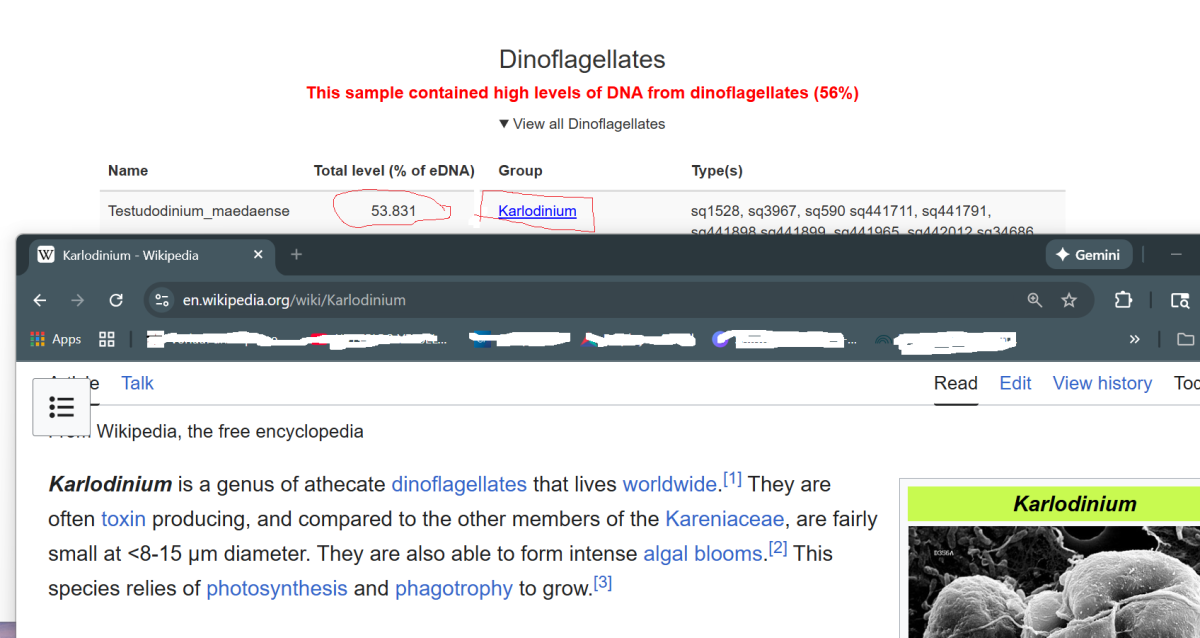
Task: Click the tab groups grid icon
Action: click(x=107, y=339)
